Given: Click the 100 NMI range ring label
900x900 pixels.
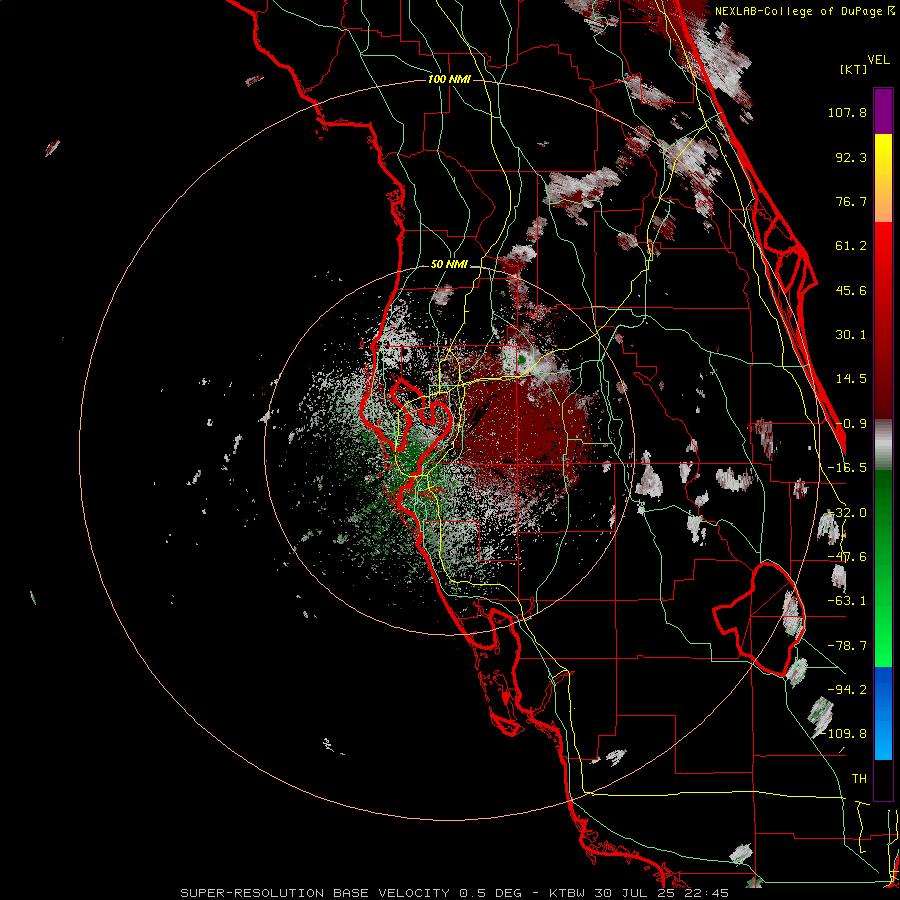Looking at the screenshot, I should (449, 79).
